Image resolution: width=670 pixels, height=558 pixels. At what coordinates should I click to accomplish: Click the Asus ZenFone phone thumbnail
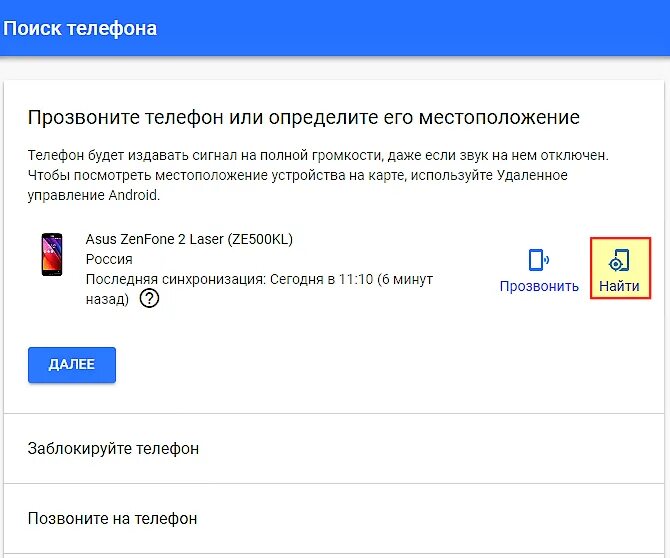[48, 255]
